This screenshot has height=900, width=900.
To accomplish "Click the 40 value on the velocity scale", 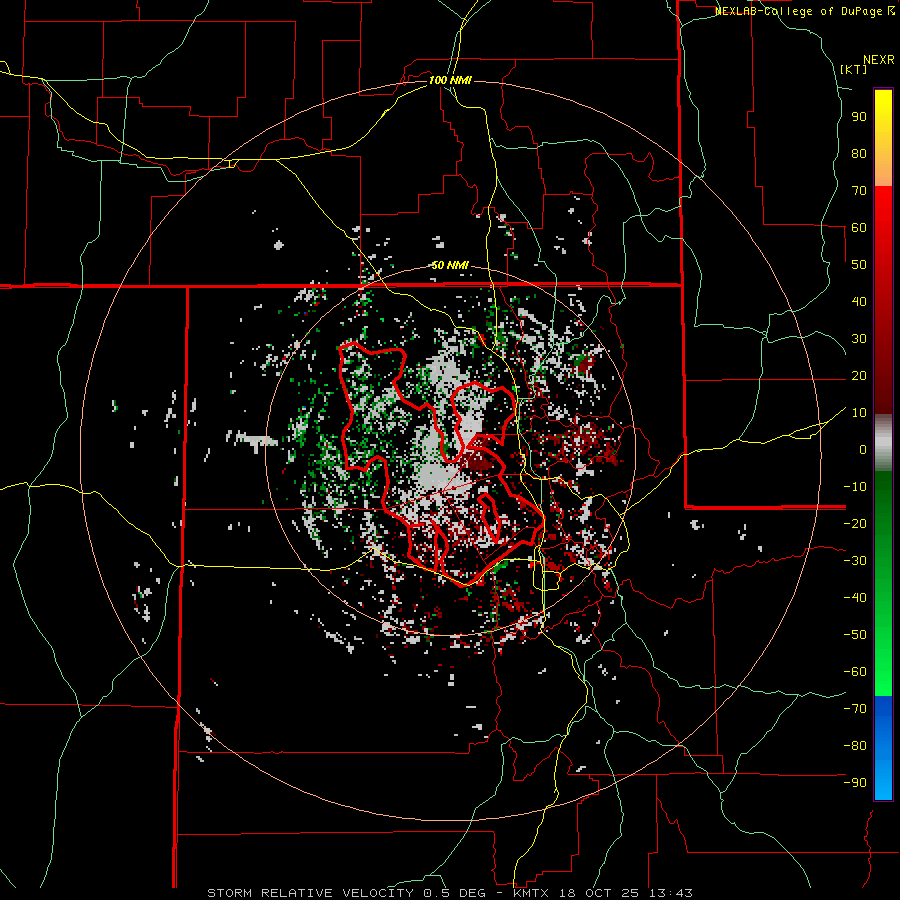I will pyautogui.click(x=859, y=301).
